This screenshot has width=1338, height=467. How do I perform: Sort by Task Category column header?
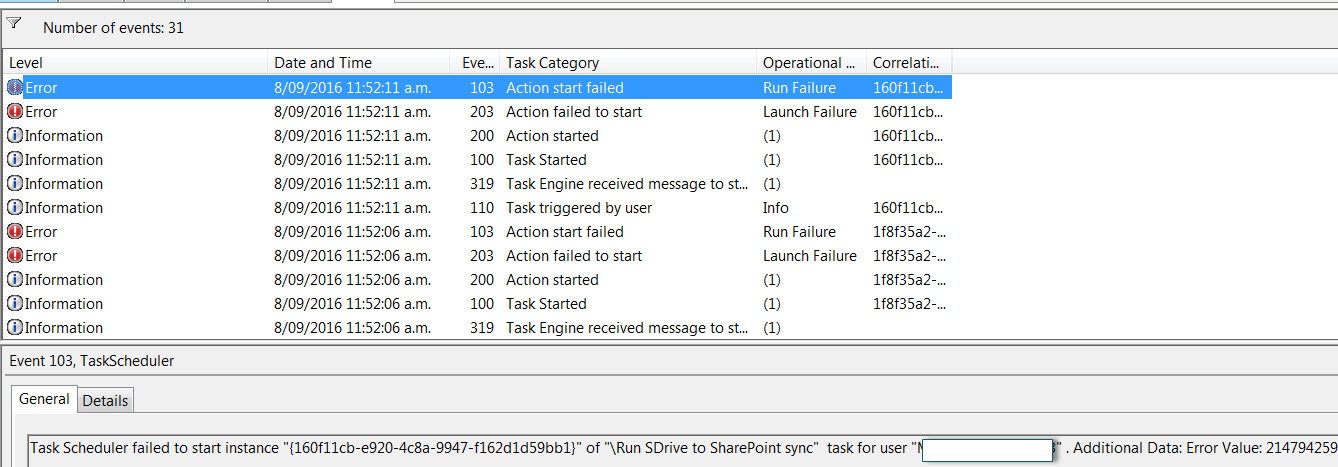pyautogui.click(x=627, y=63)
